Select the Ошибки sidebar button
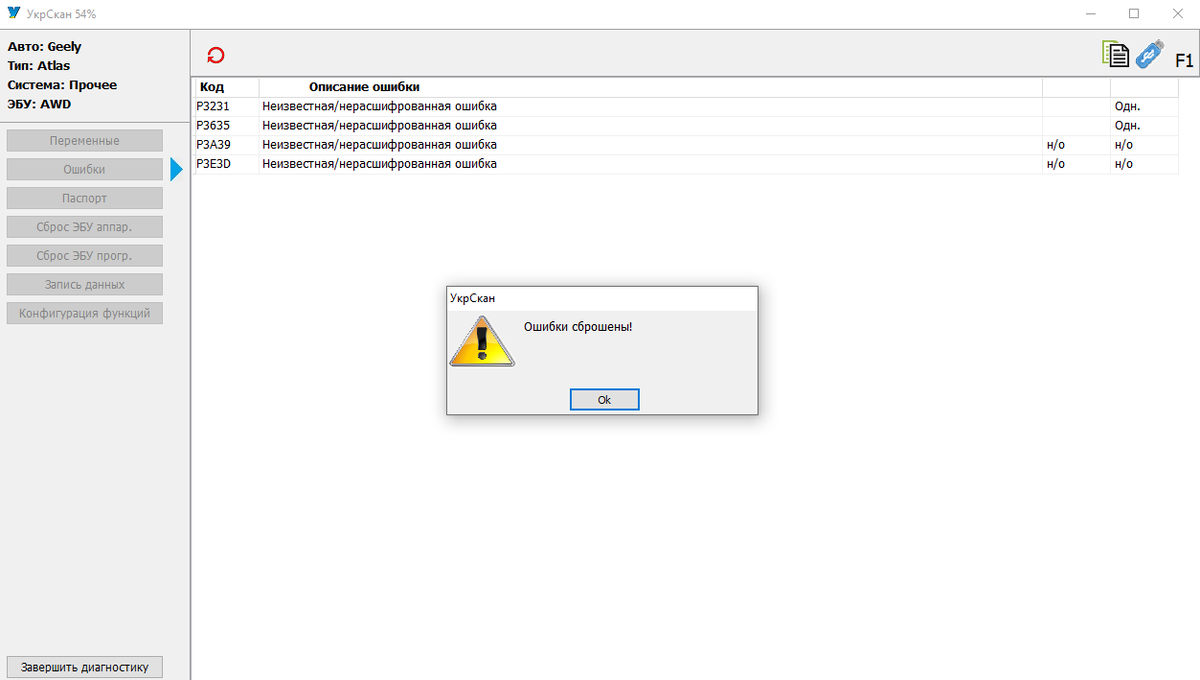1200x680 pixels. click(x=85, y=170)
